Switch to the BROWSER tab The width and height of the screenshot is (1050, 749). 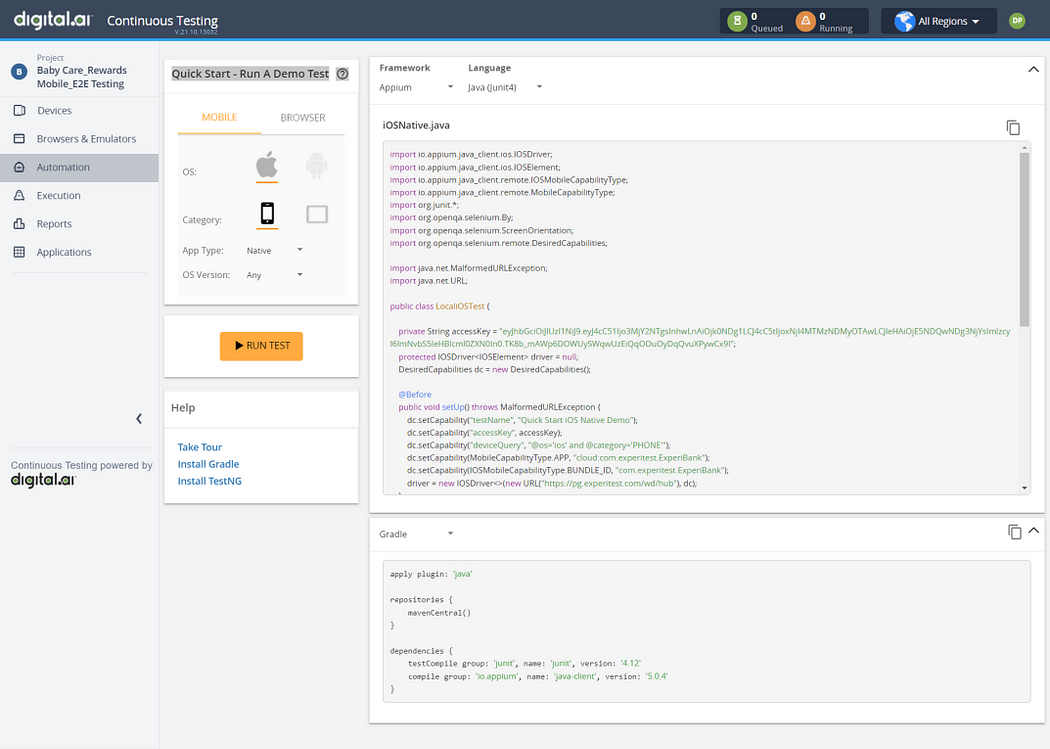click(303, 117)
